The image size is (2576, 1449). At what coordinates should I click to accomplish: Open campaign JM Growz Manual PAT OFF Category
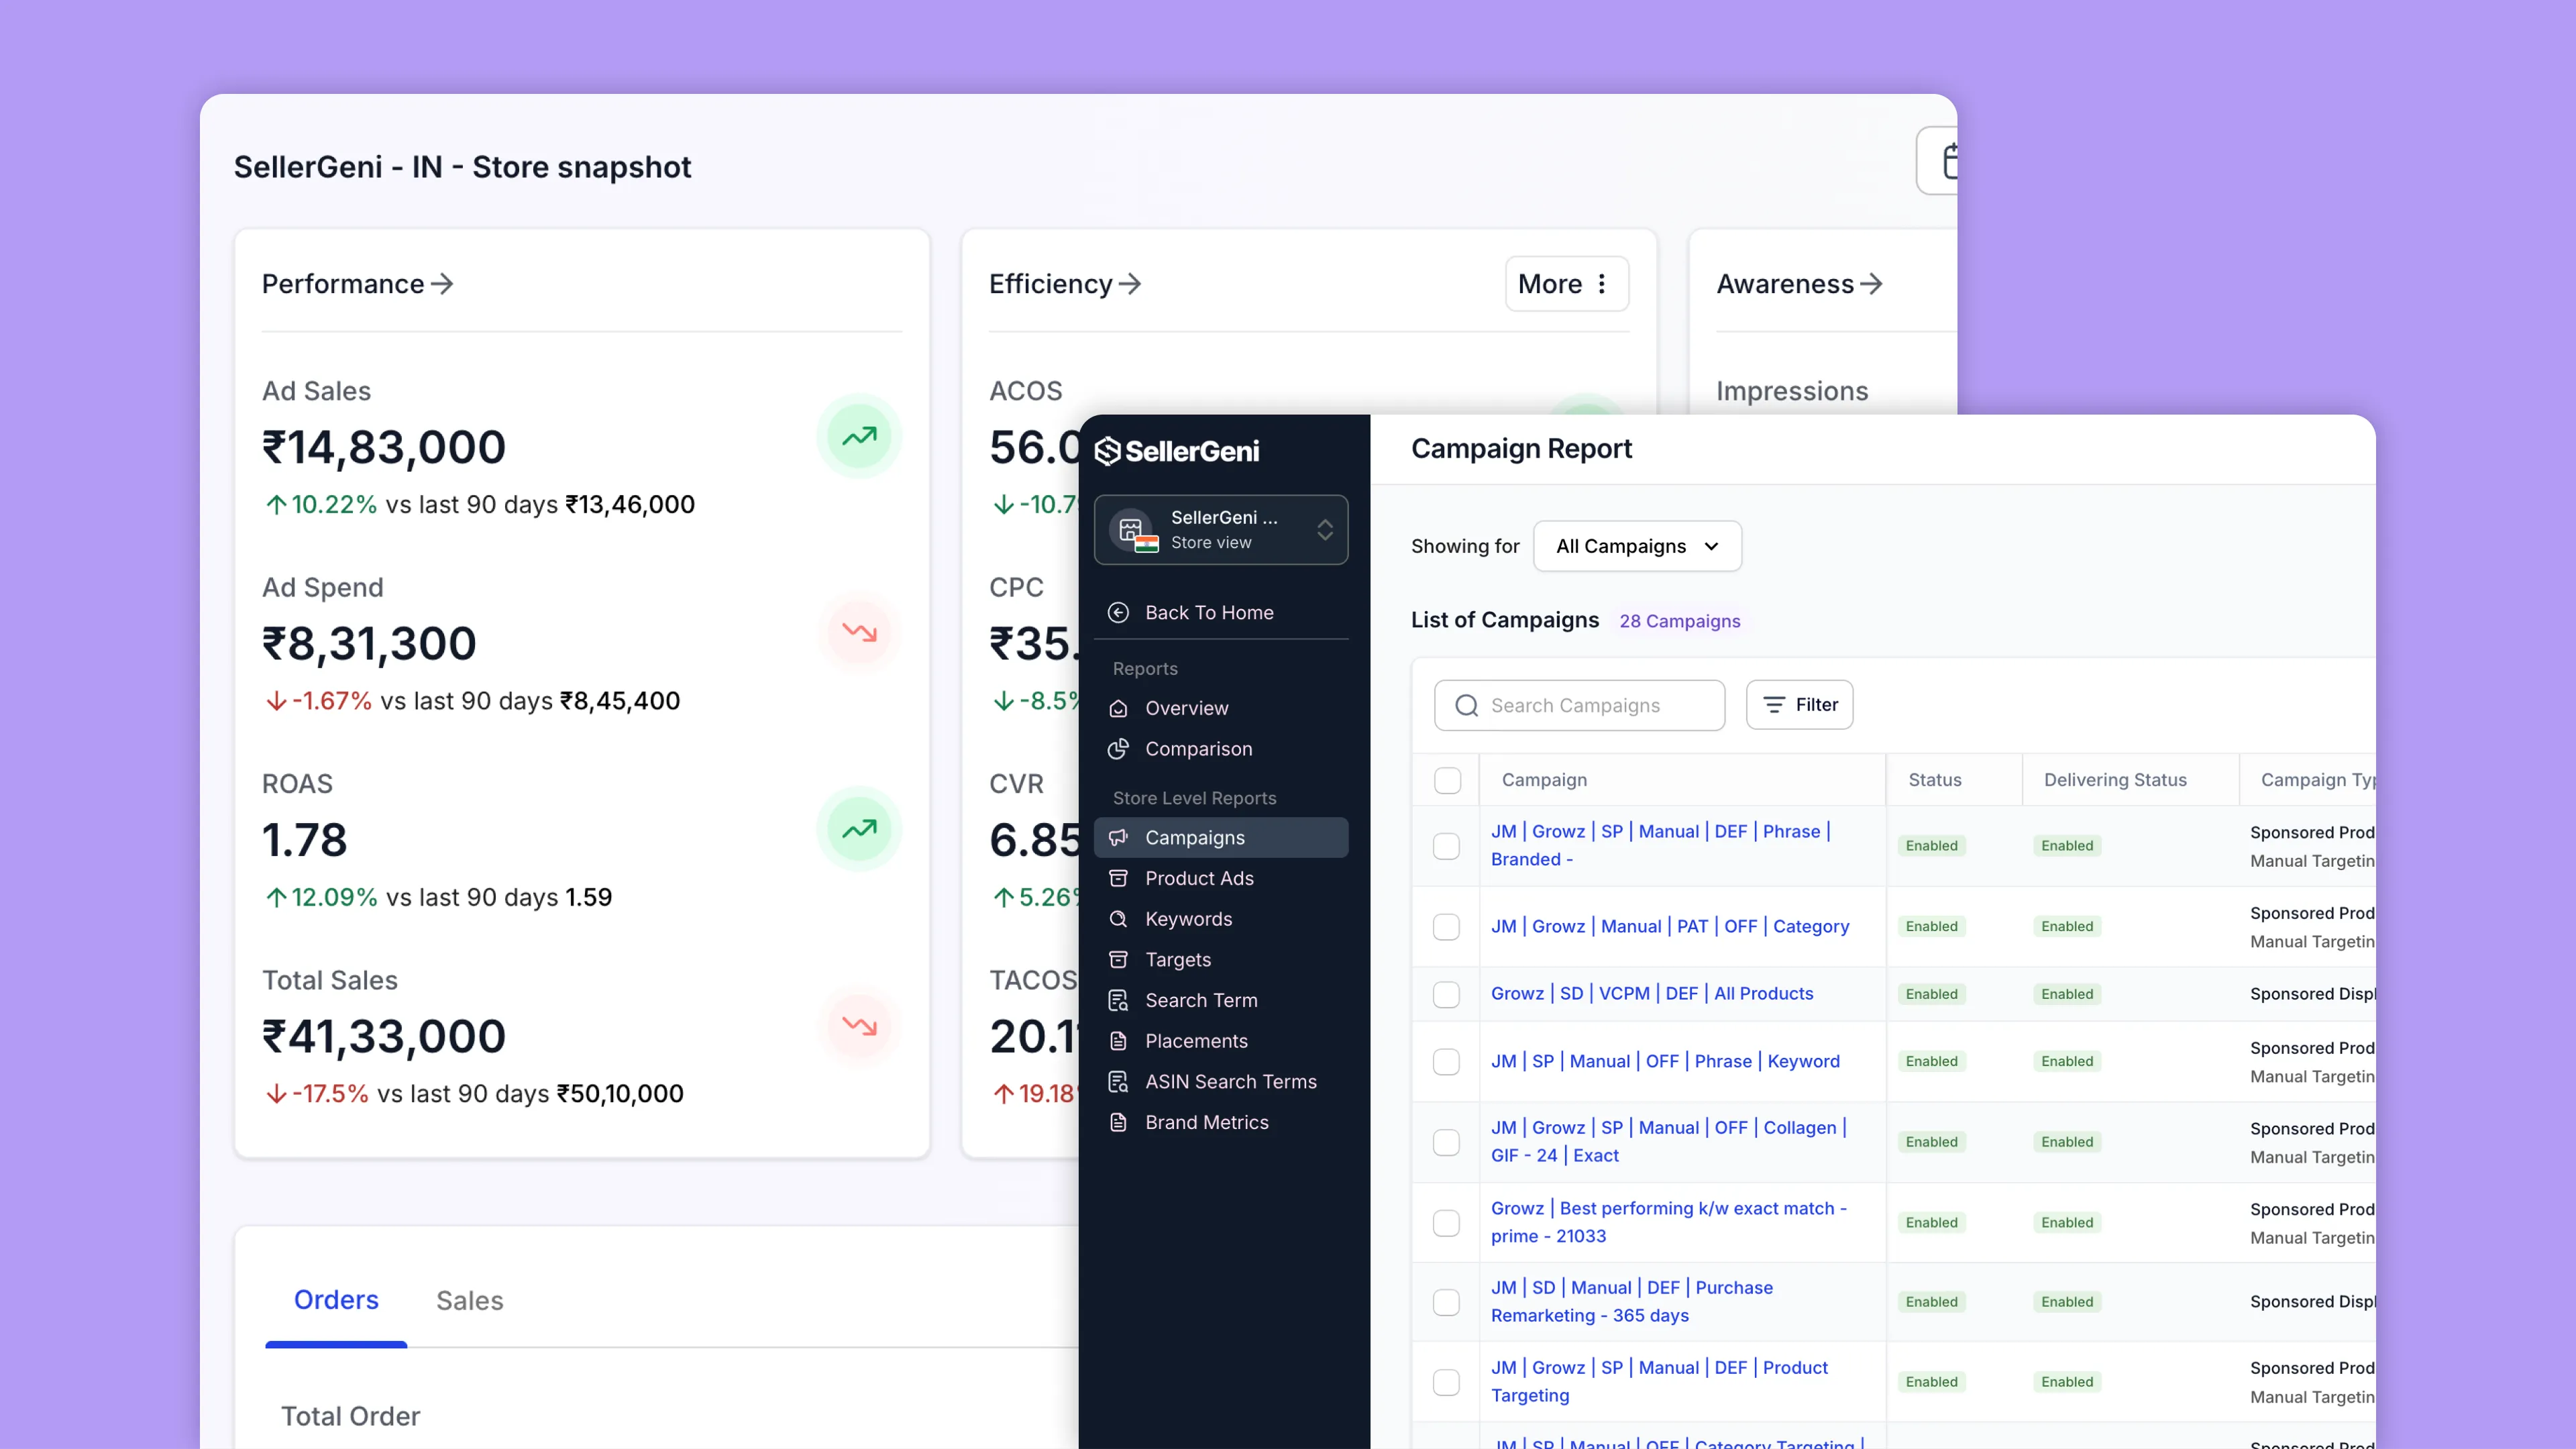point(1669,927)
